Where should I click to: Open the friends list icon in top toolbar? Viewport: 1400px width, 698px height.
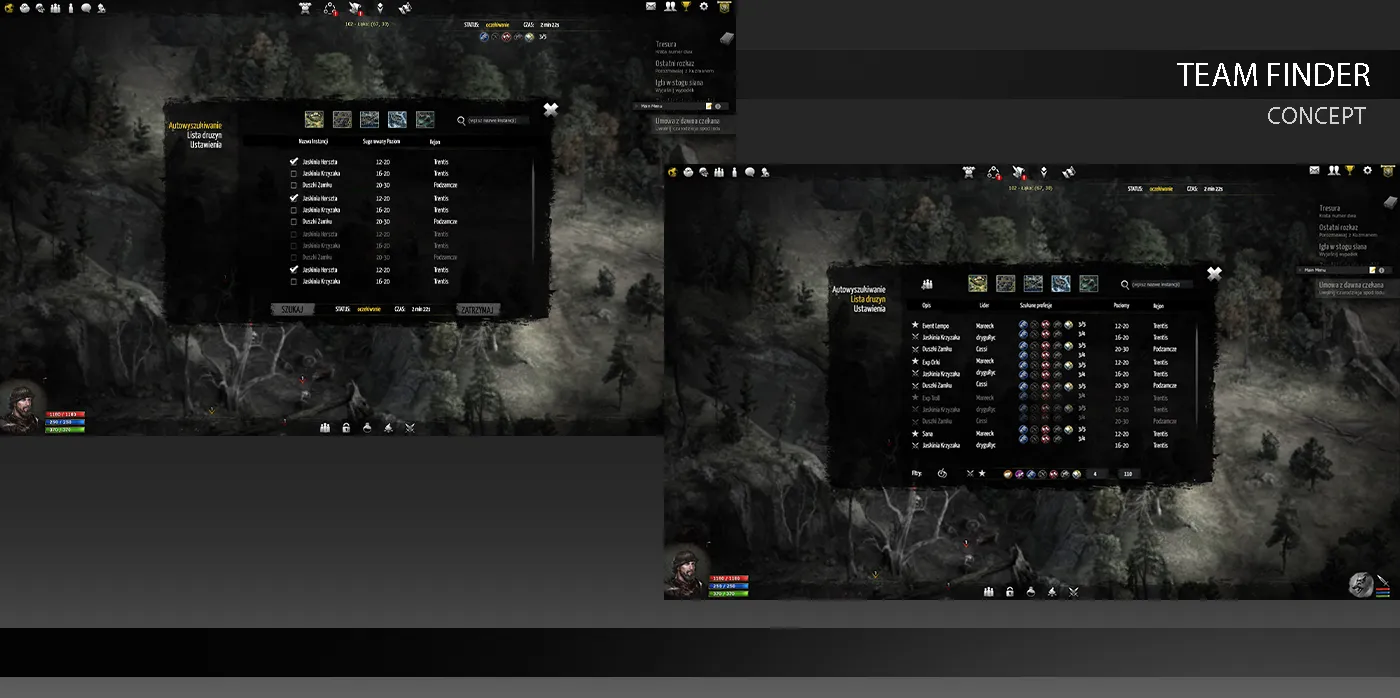tap(1333, 171)
